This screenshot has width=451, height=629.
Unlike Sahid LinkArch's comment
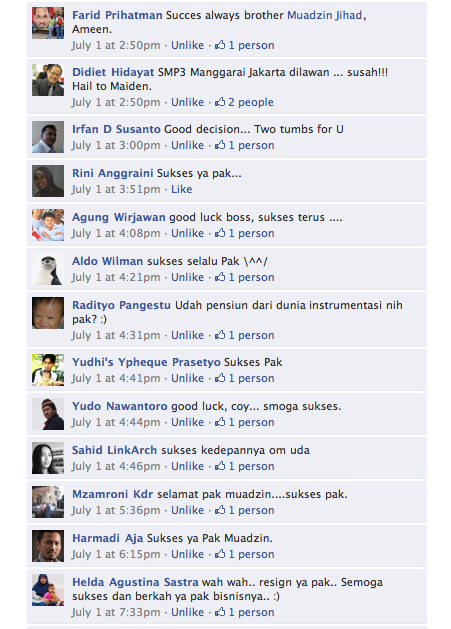coord(187,466)
